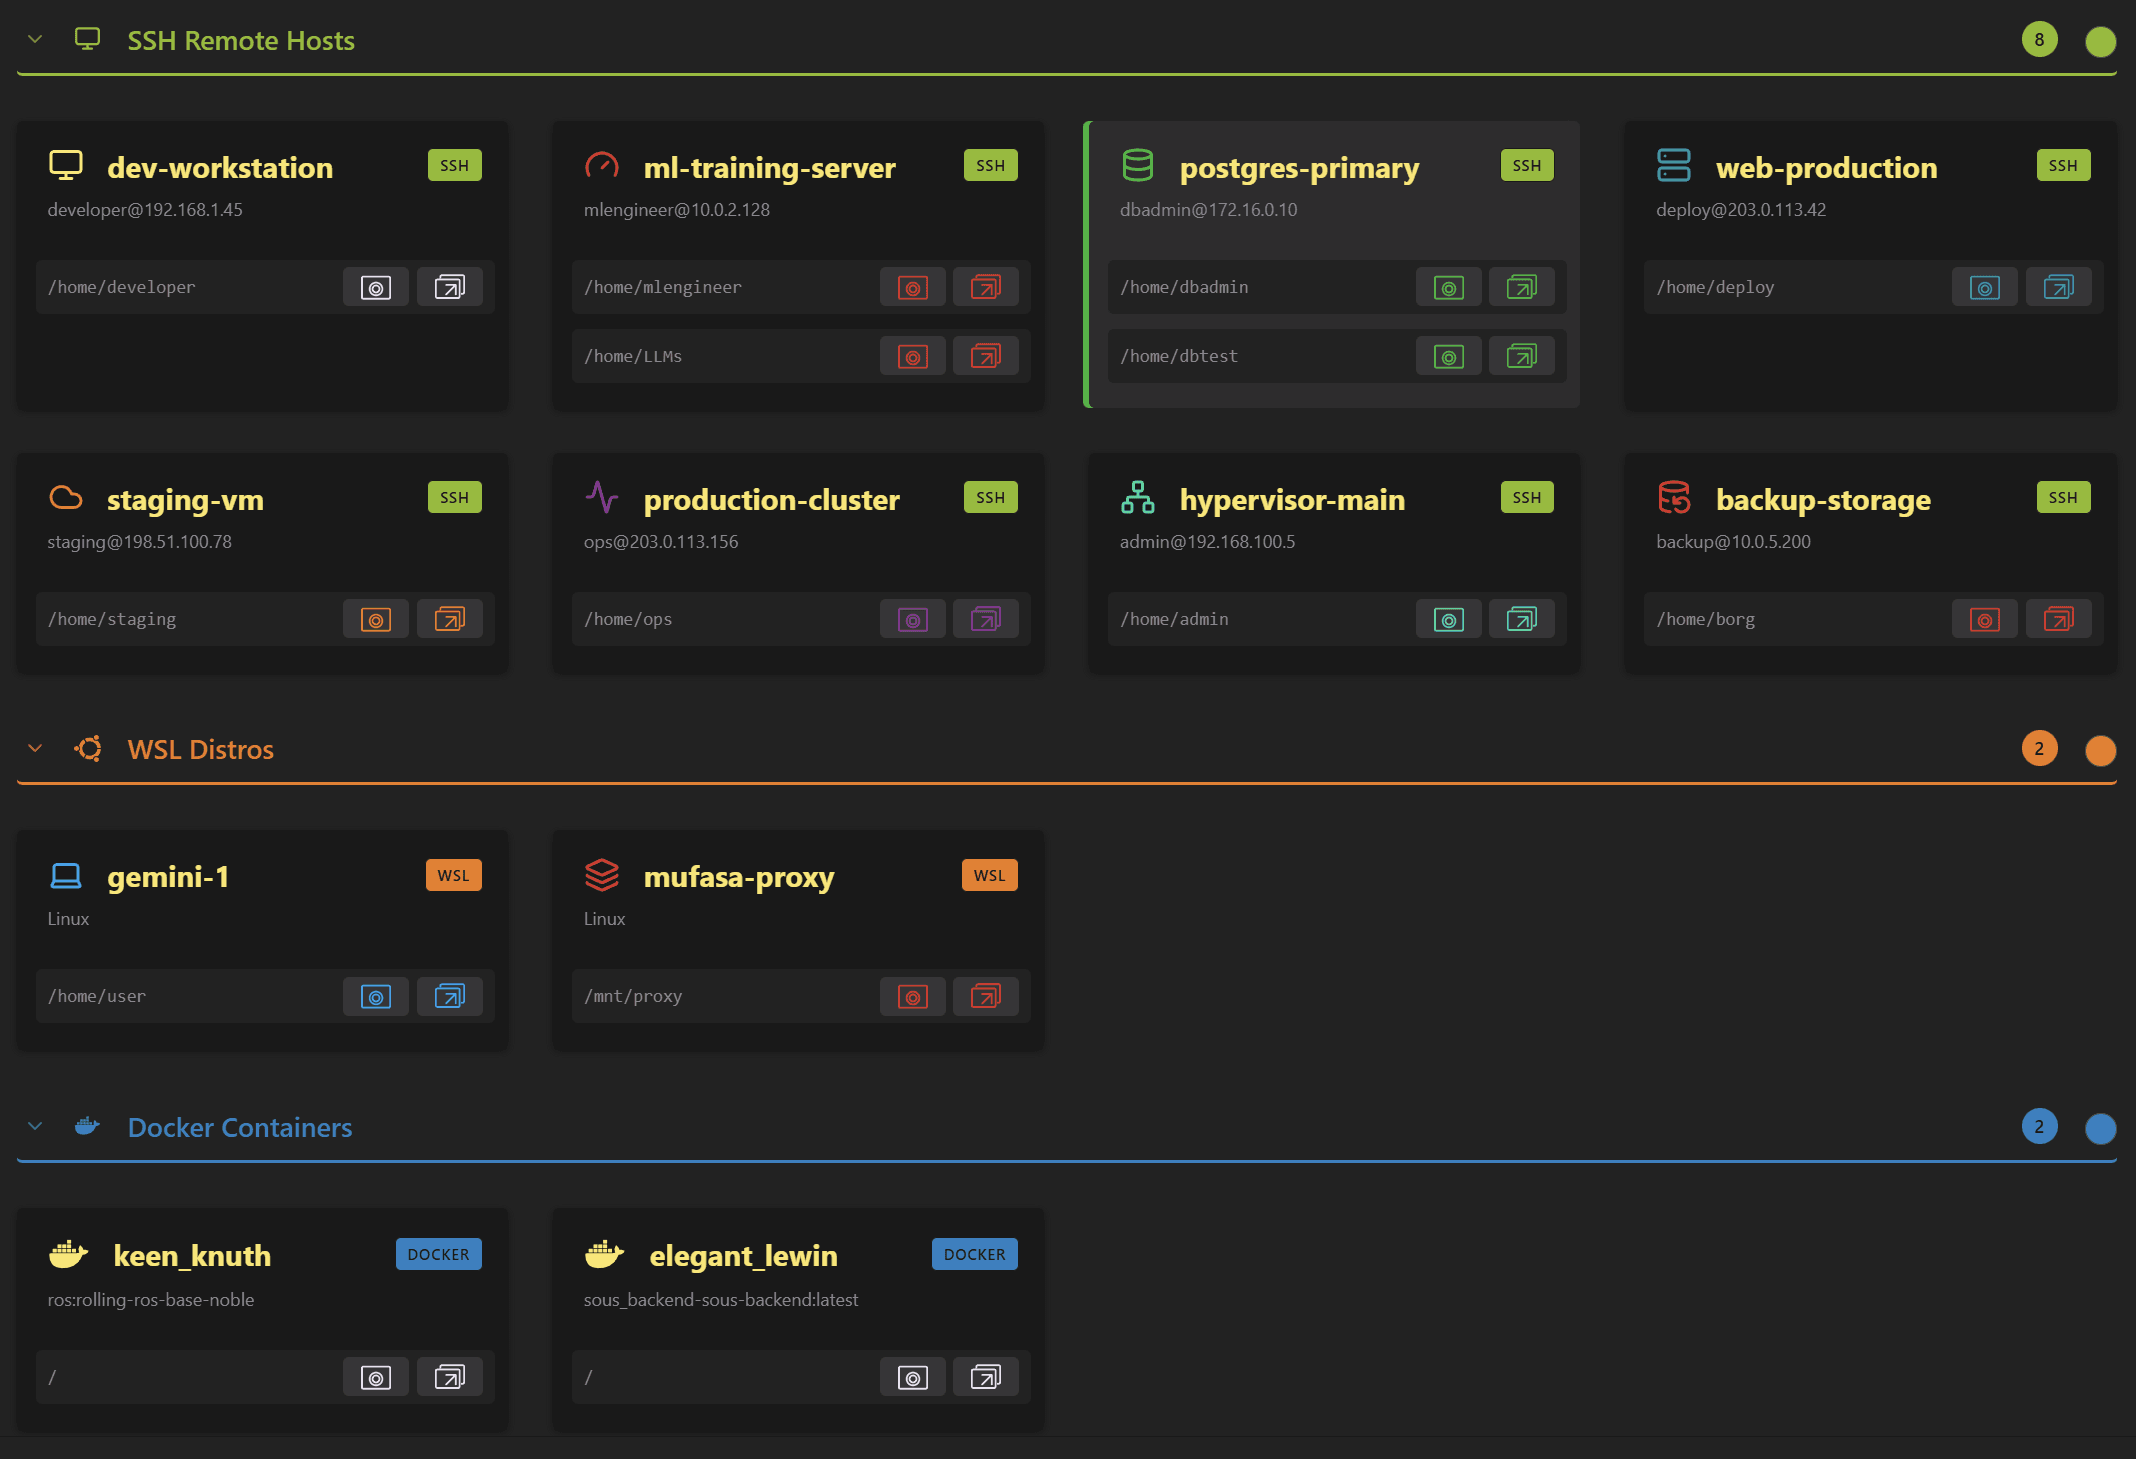The width and height of the screenshot is (2136, 1459).
Task: Select the postgres-primary host title
Action: 1299,167
